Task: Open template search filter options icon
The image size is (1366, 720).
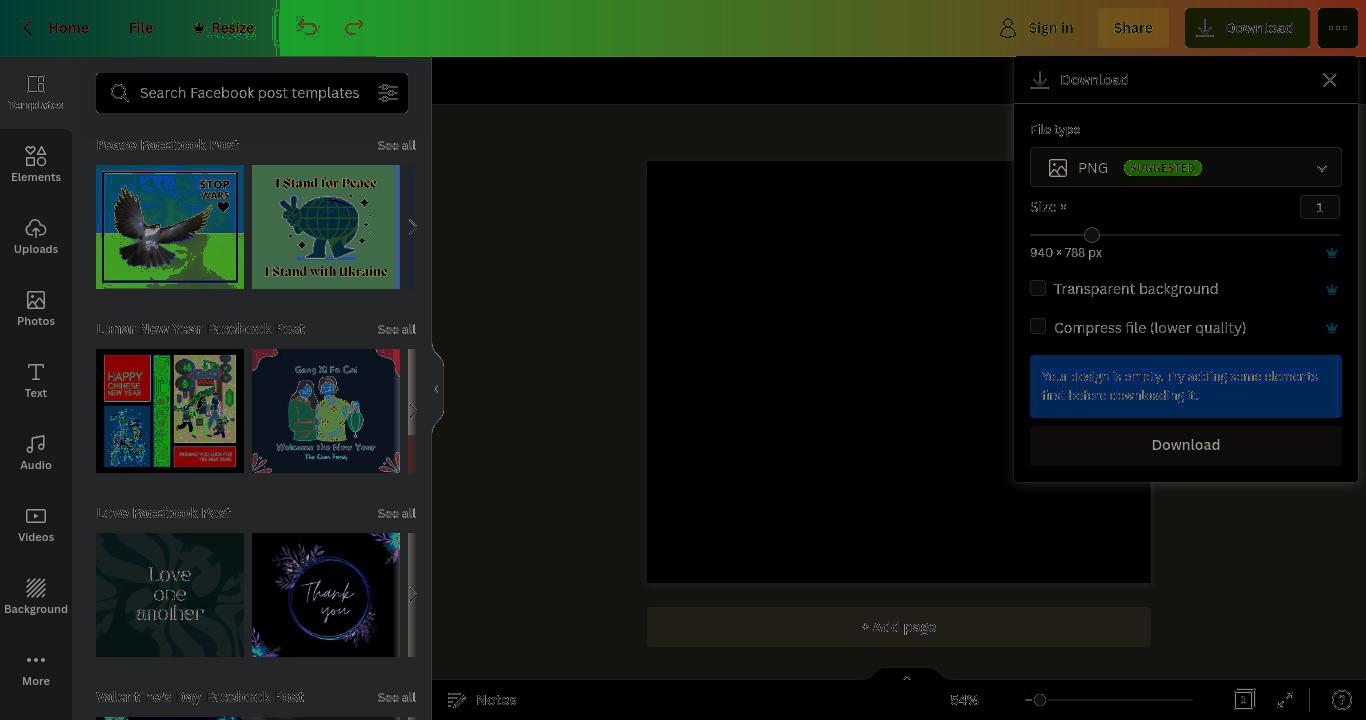Action: (388, 93)
